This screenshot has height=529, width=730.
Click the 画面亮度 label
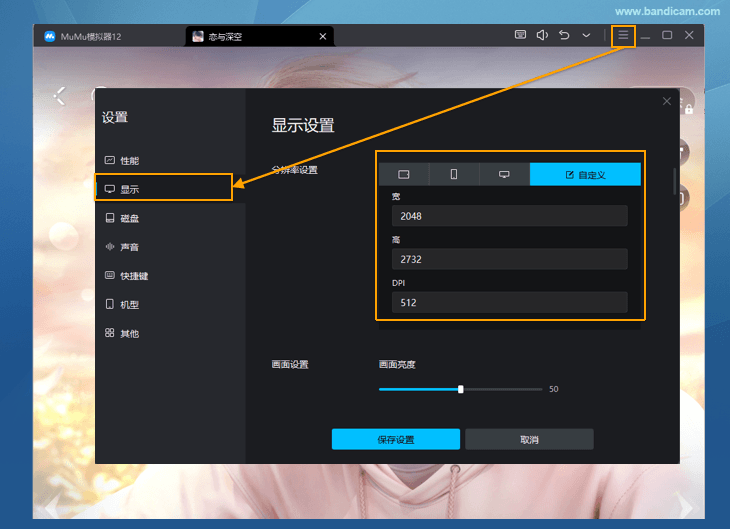pos(397,365)
